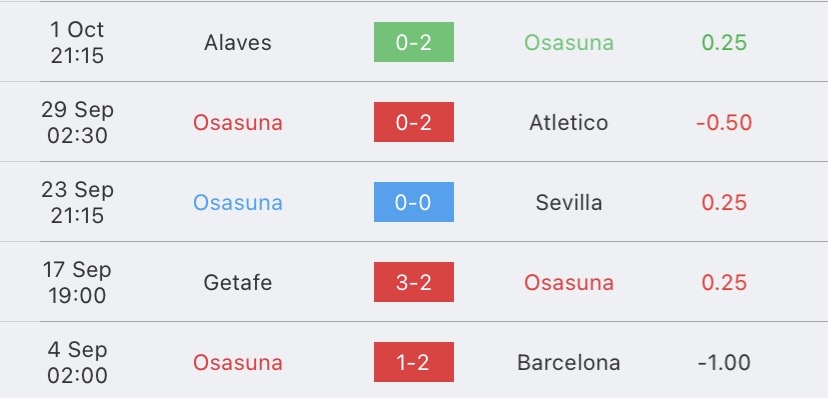Viewport: 828px width, 398px height.
Task: Click the -1.00 handicap value
Action: pos(724,363)
